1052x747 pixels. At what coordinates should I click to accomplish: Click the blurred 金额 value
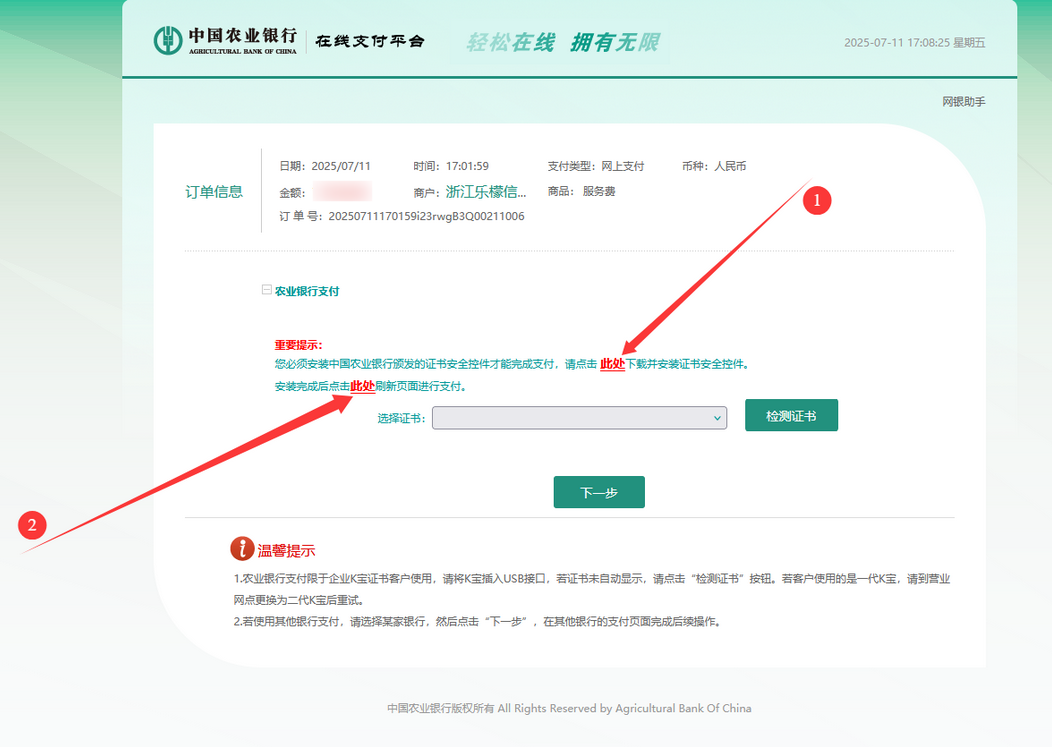(x=342, y=191)
